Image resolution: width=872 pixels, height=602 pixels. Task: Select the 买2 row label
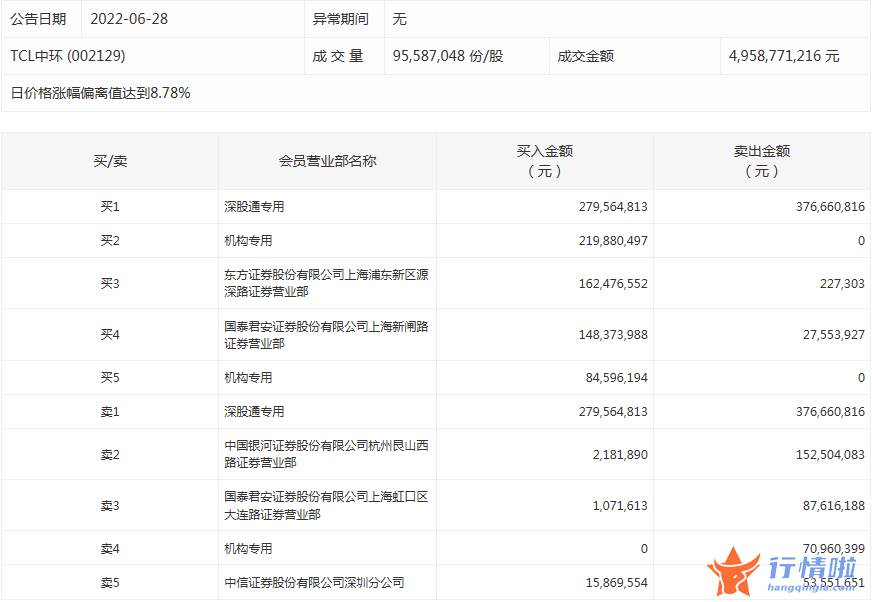(110, 240)
